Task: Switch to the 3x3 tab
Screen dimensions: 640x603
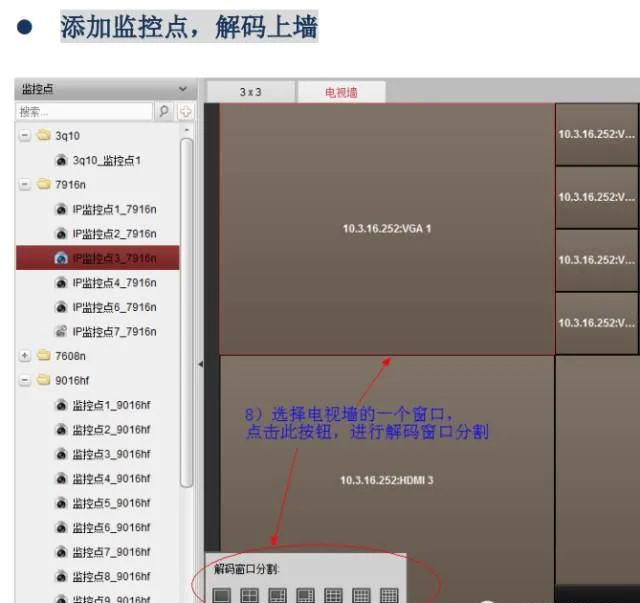Action: pyautogui.click(x=251, y=92)
